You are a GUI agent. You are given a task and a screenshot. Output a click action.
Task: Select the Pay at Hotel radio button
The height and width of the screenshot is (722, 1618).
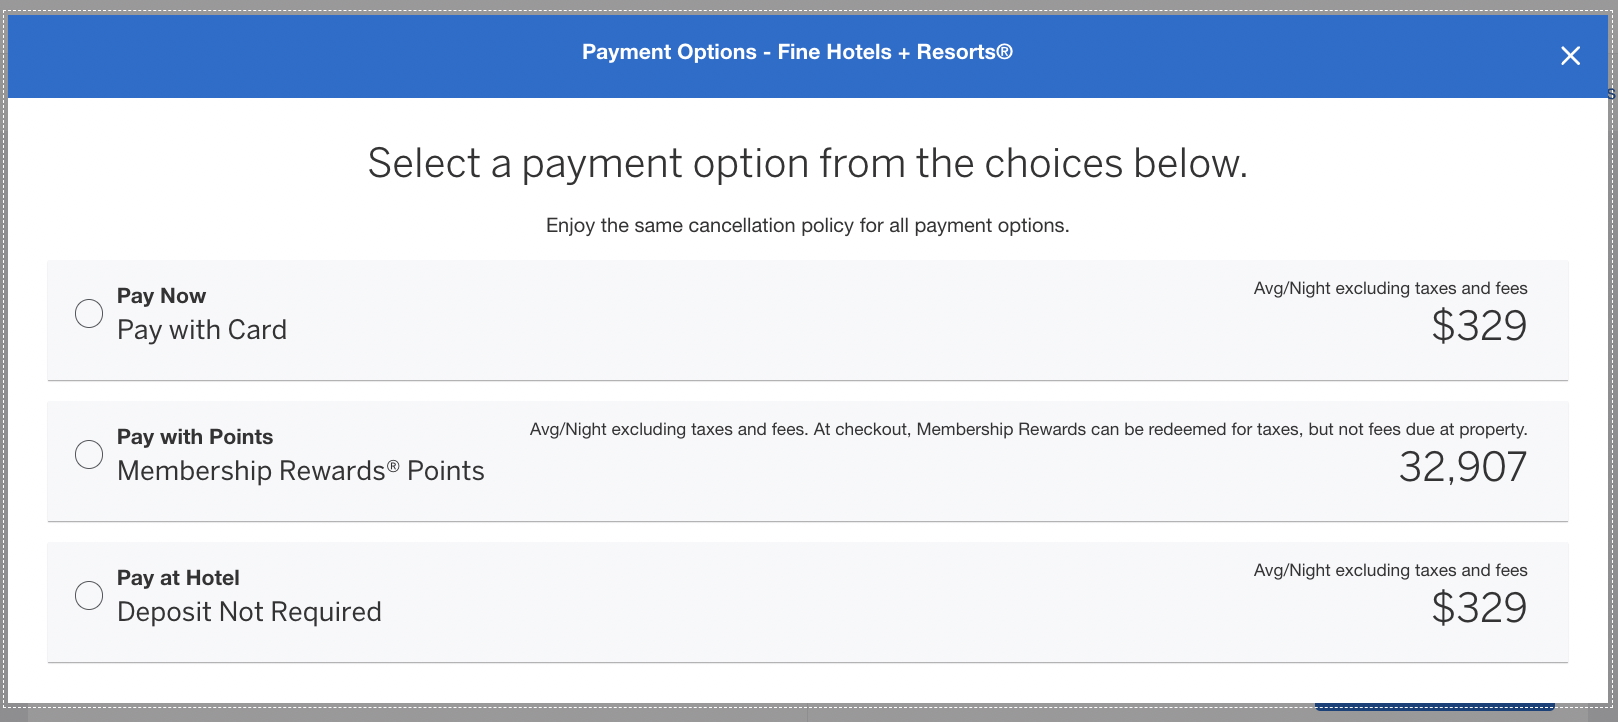(x=89, y=595)
